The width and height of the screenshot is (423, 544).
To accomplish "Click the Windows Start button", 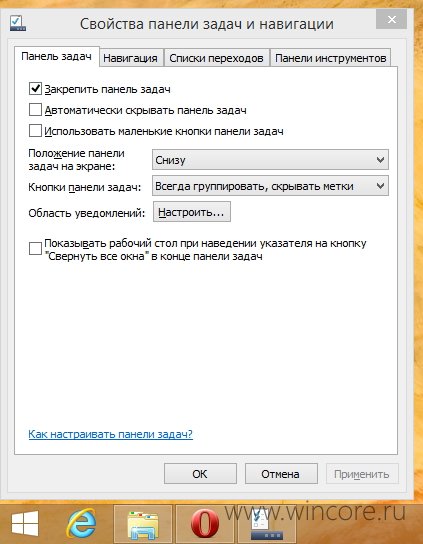I will 24,524.
